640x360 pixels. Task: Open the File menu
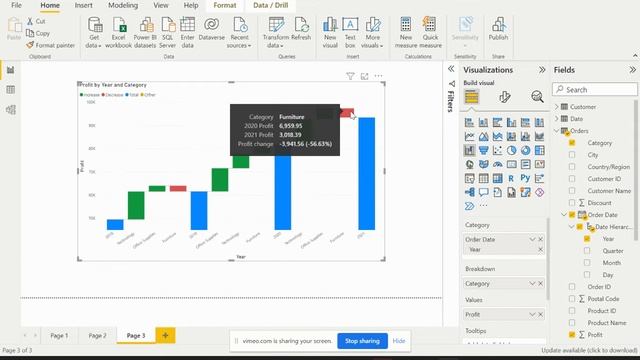pyautogui.click(x=16, y=5)
